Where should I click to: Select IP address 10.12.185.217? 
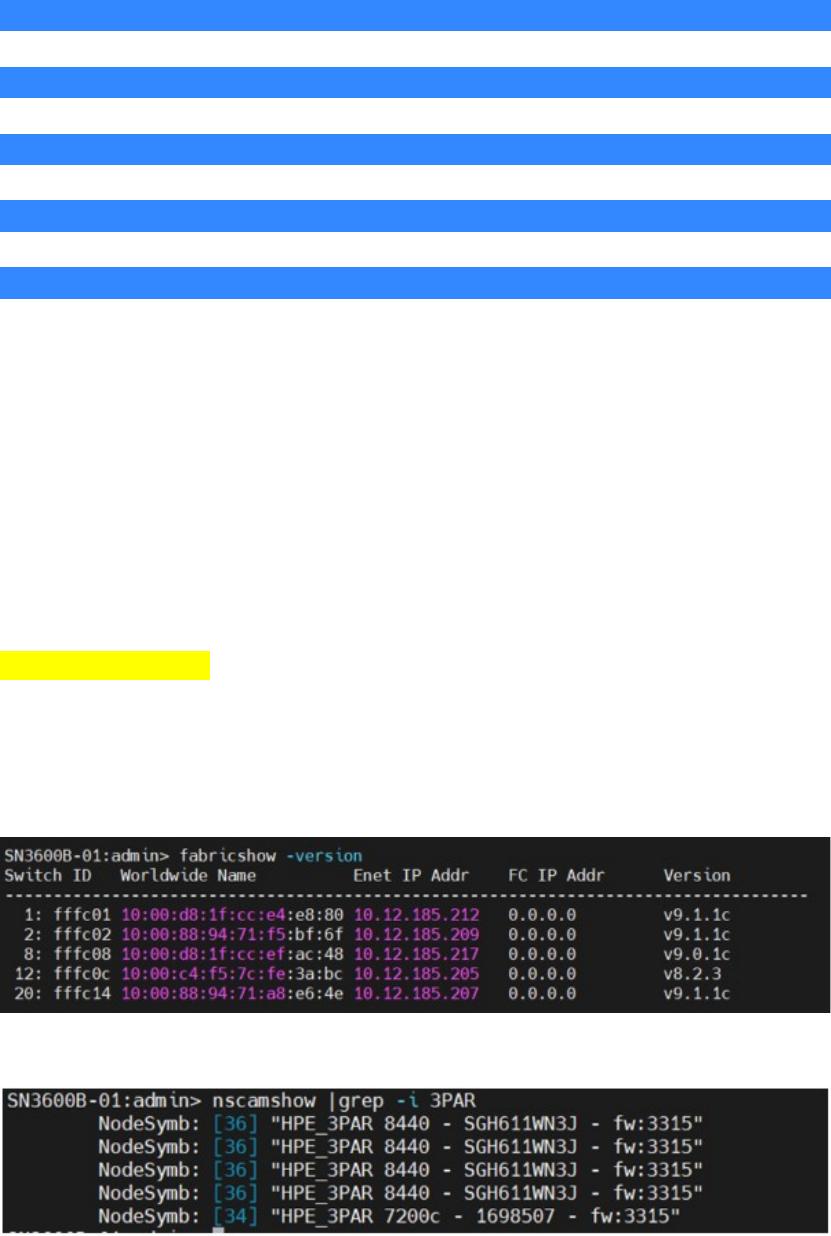coord(417,953)
